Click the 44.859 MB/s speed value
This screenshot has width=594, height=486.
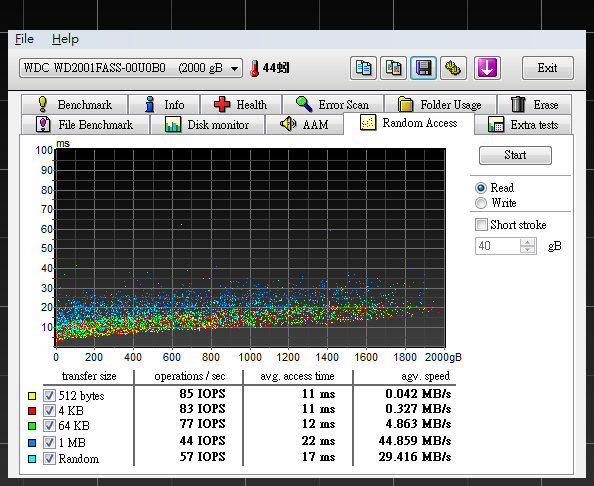415,441
